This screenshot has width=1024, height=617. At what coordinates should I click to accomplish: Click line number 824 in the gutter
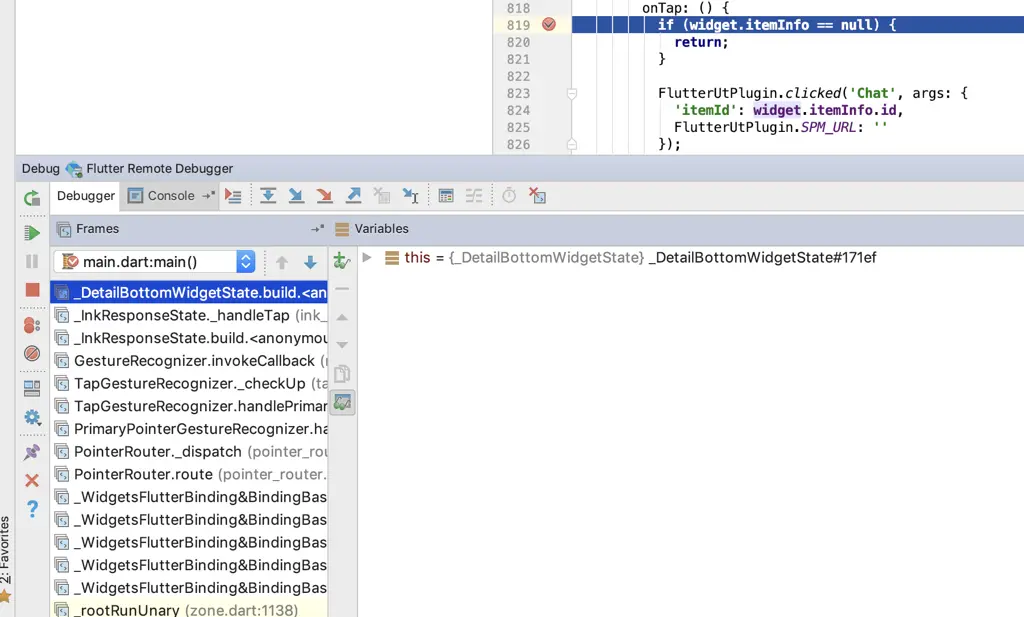point(519,110)
